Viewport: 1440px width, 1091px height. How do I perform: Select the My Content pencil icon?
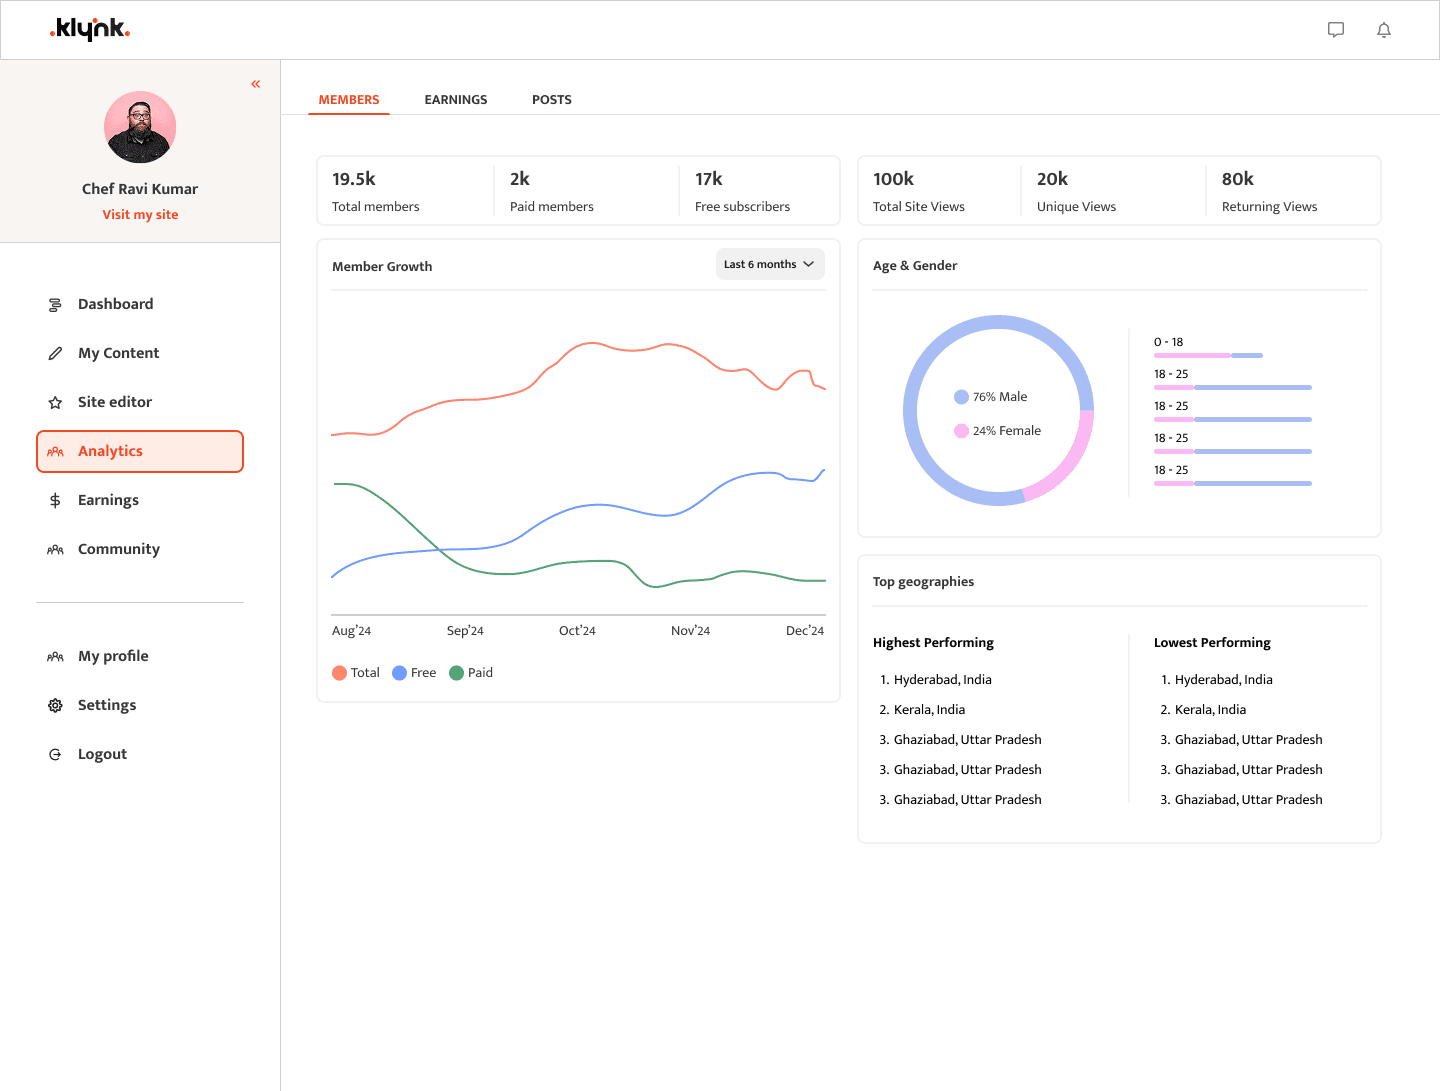coord(55,352)
